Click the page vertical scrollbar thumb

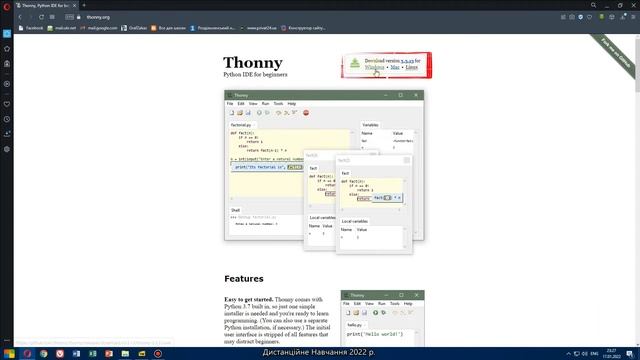(x=637, y=65)
